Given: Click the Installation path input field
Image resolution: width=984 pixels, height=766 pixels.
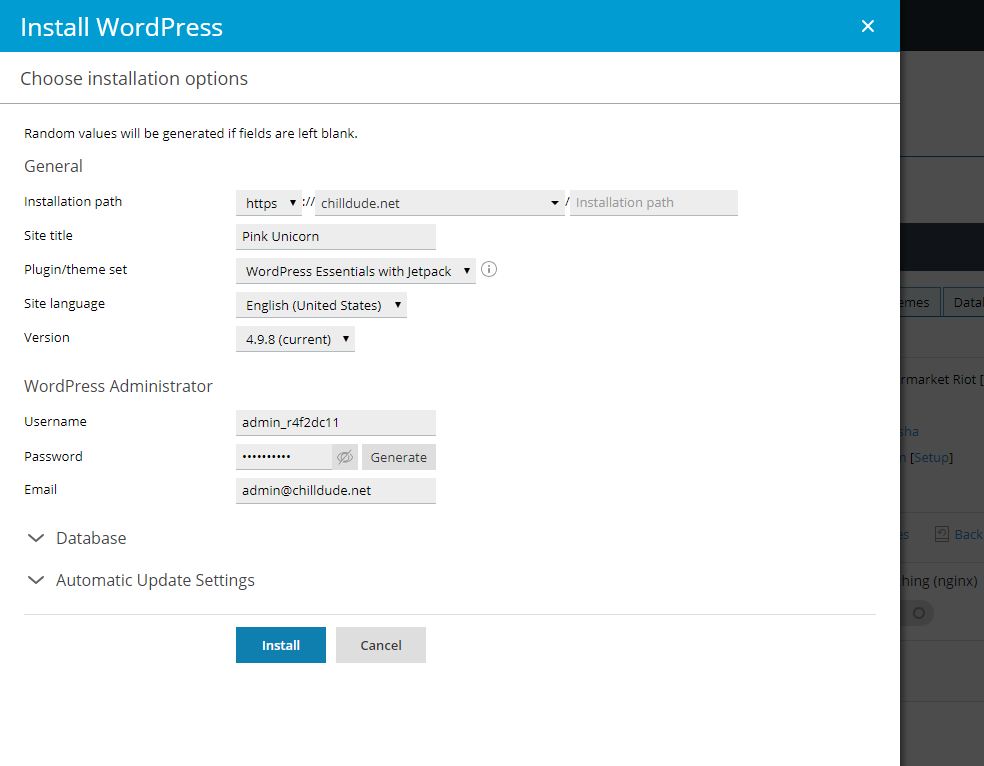Looking at the screenshot, I should coord(653,203).
